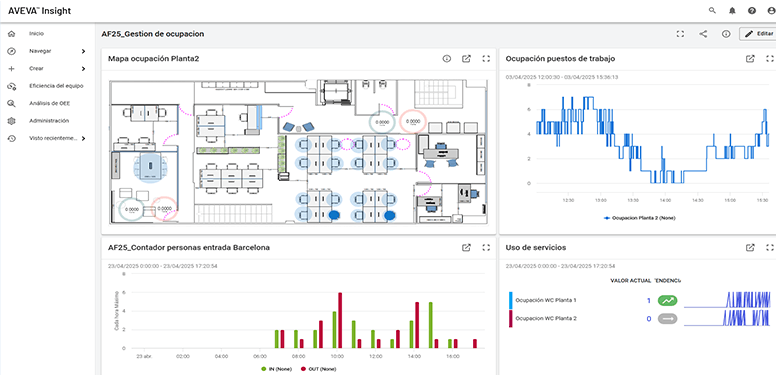Click the Navegar compass icon
The image size is (776, 375).
coord(12,51)
